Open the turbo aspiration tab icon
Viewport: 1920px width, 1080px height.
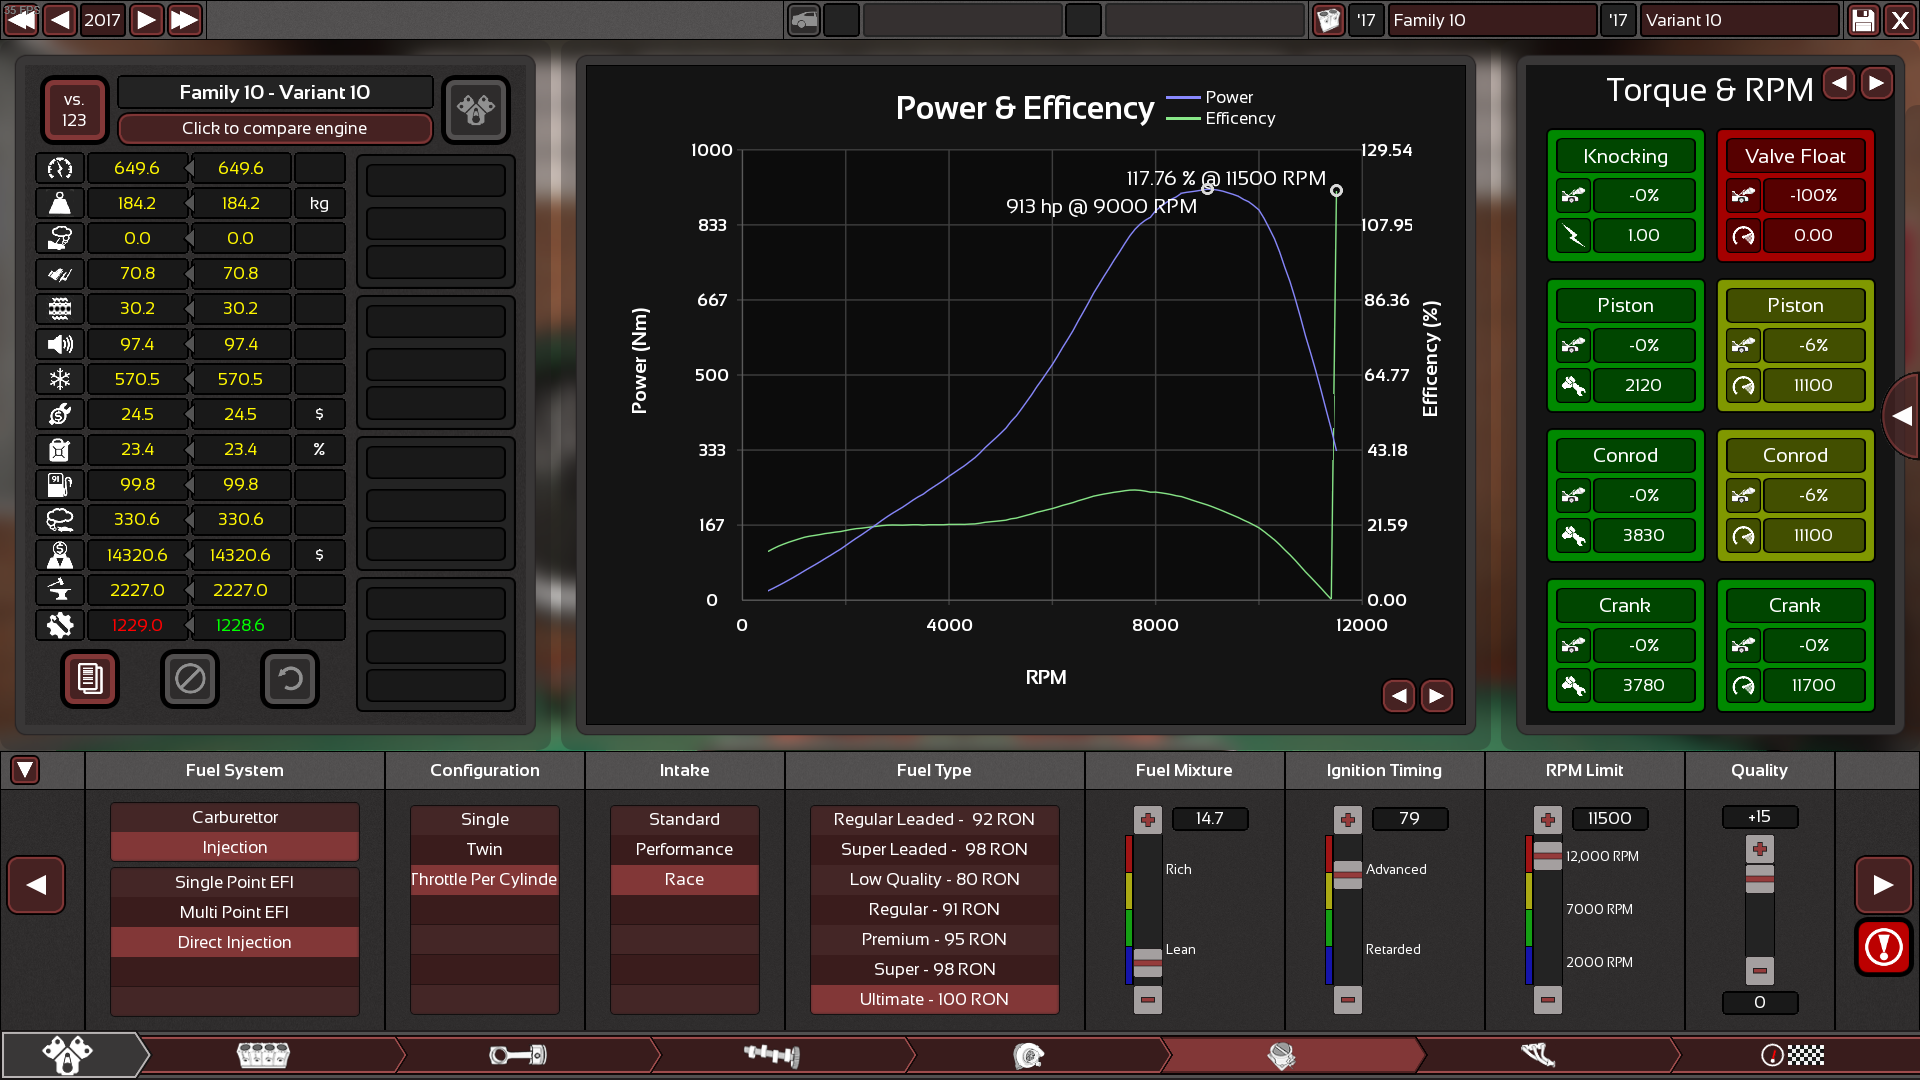[1028, 1055]
